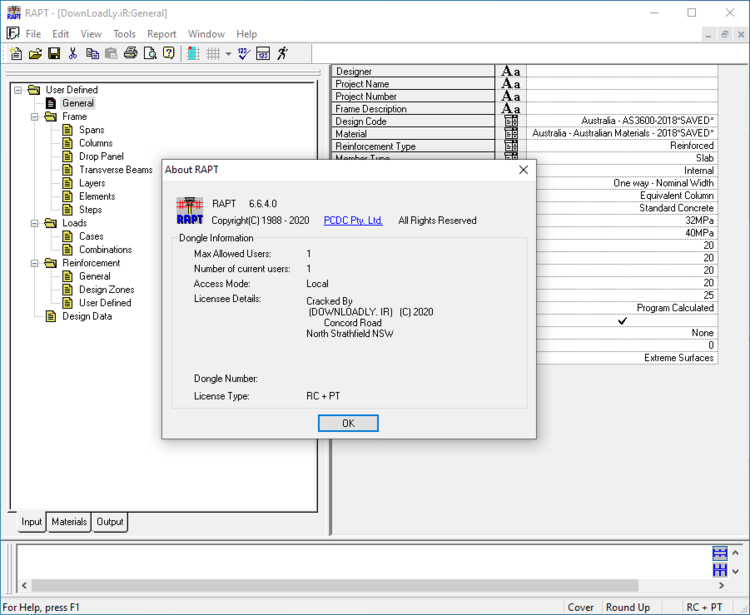Image resolution: width=750 pixels, height=615 pixels.
Task: Collapse the User Defined tree node
Action: click(x=18, y=90)
